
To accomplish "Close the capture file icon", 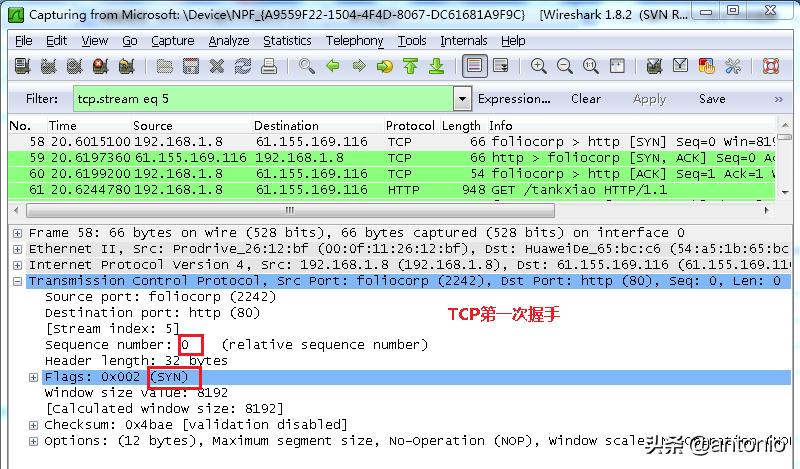I will tap(217, 66).
